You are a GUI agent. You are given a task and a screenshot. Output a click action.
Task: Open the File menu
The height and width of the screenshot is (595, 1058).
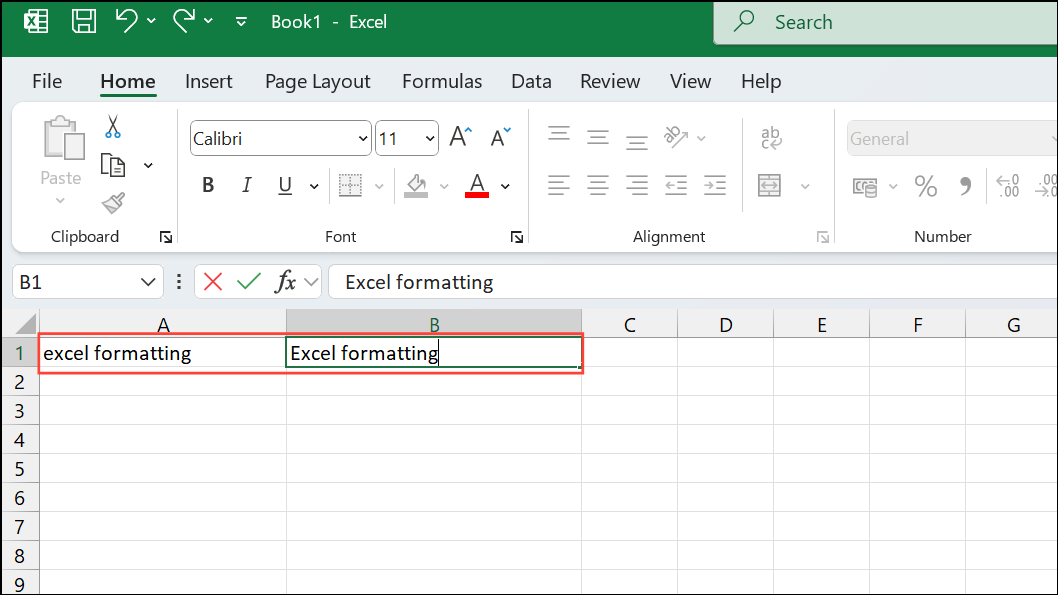[47, 82]
